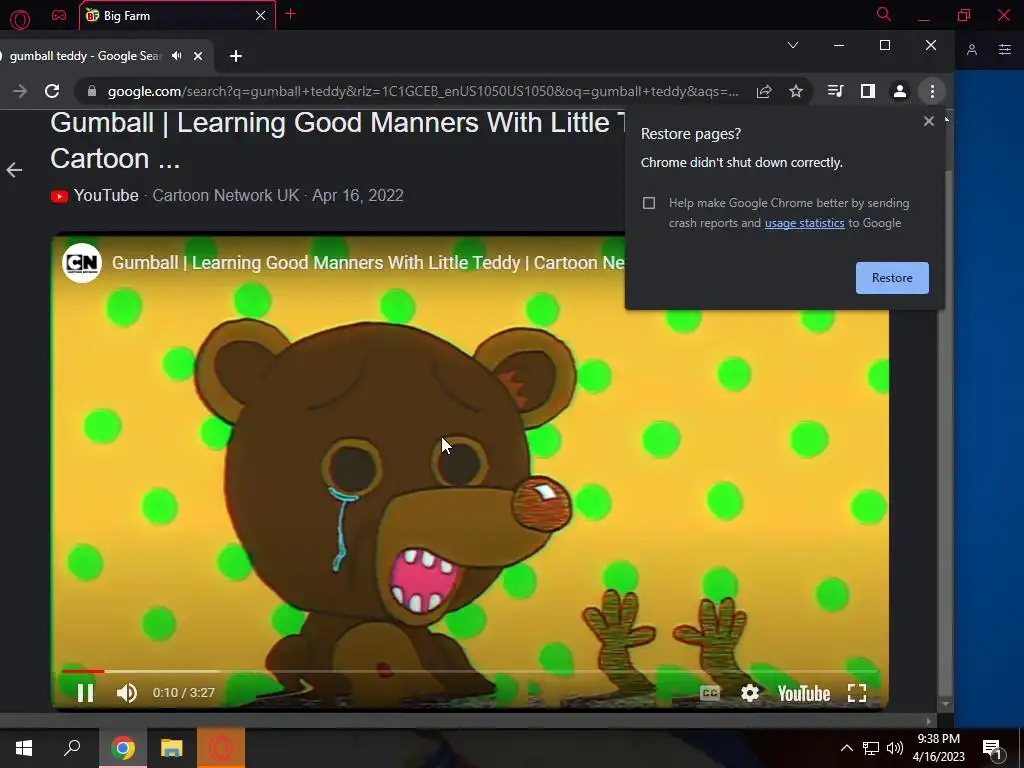Toggle Chrome side panel
The width and height of the screenshot is (1024, 768).
point(867,91)
